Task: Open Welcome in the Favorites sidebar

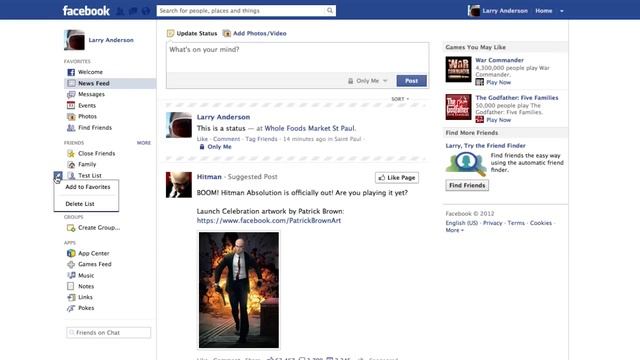Action: (x=90, y=72)
